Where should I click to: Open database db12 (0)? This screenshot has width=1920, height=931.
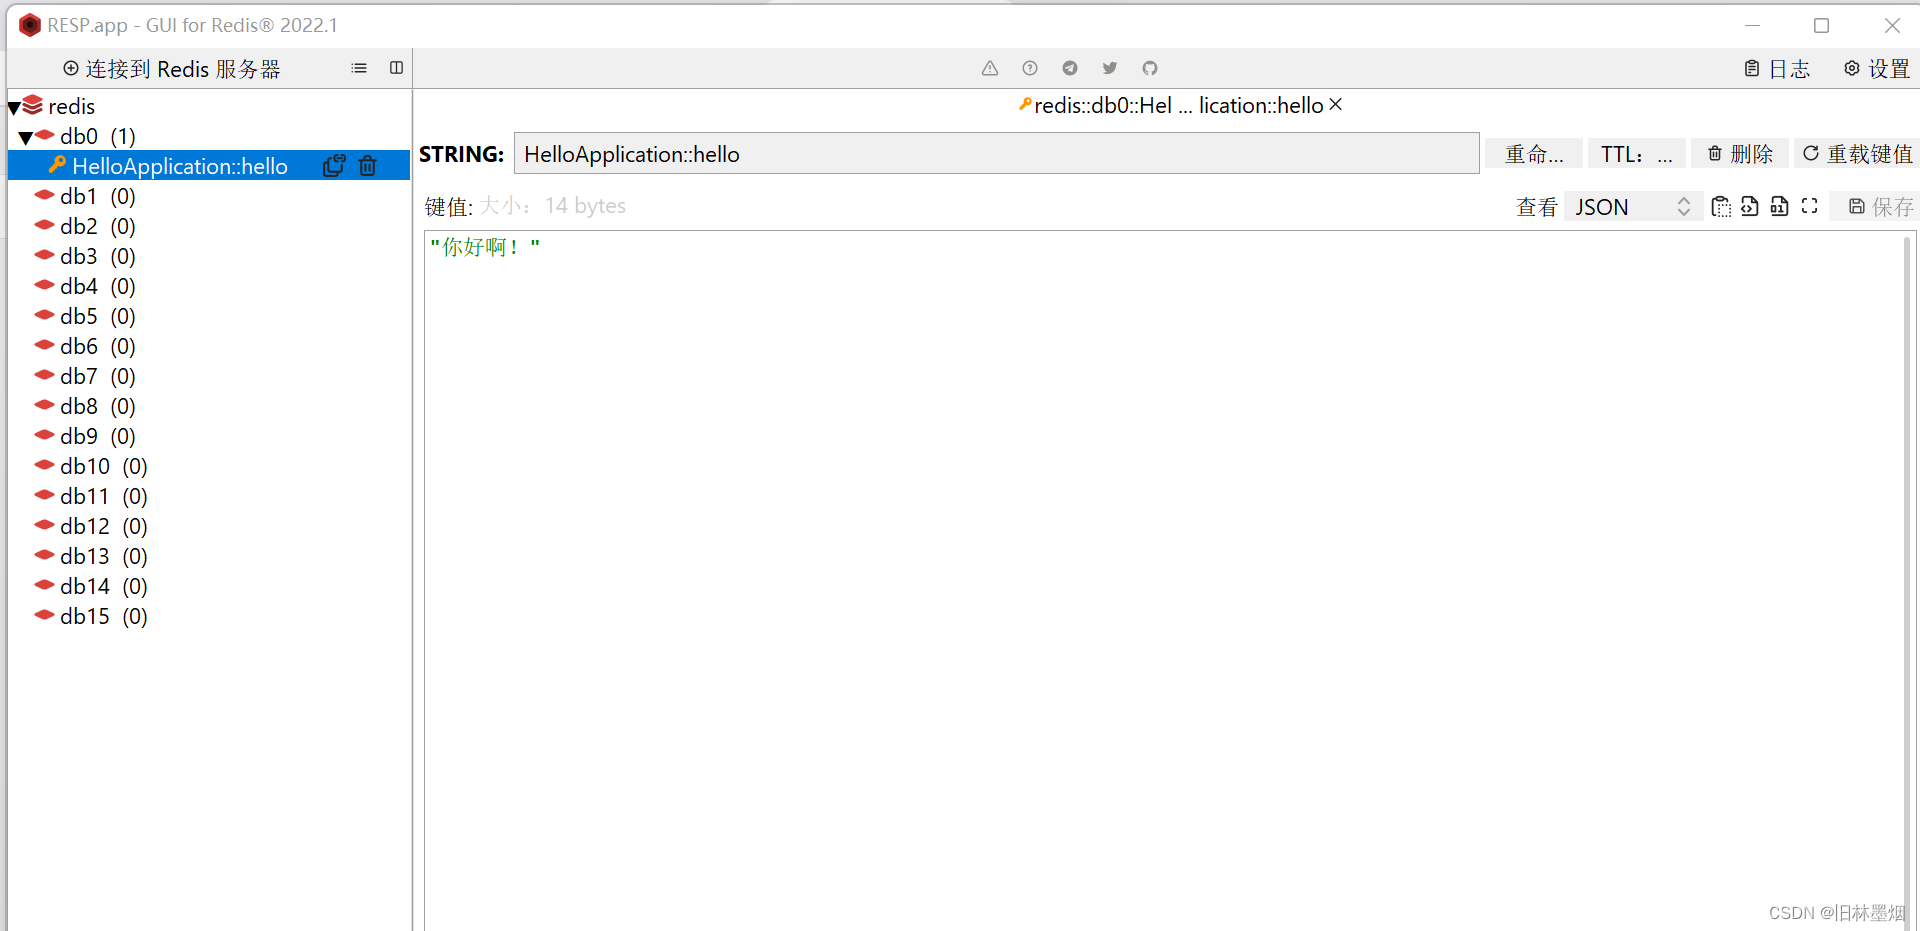click(103, 526)
